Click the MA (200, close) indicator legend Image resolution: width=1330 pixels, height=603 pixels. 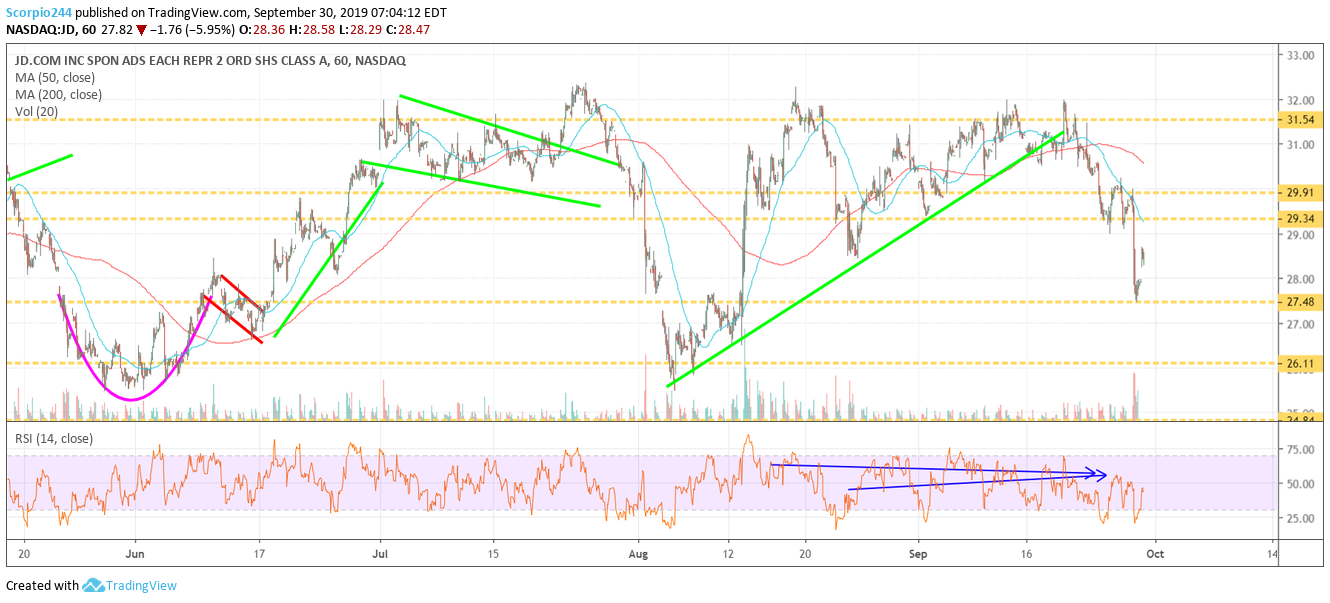coord(58,95)
